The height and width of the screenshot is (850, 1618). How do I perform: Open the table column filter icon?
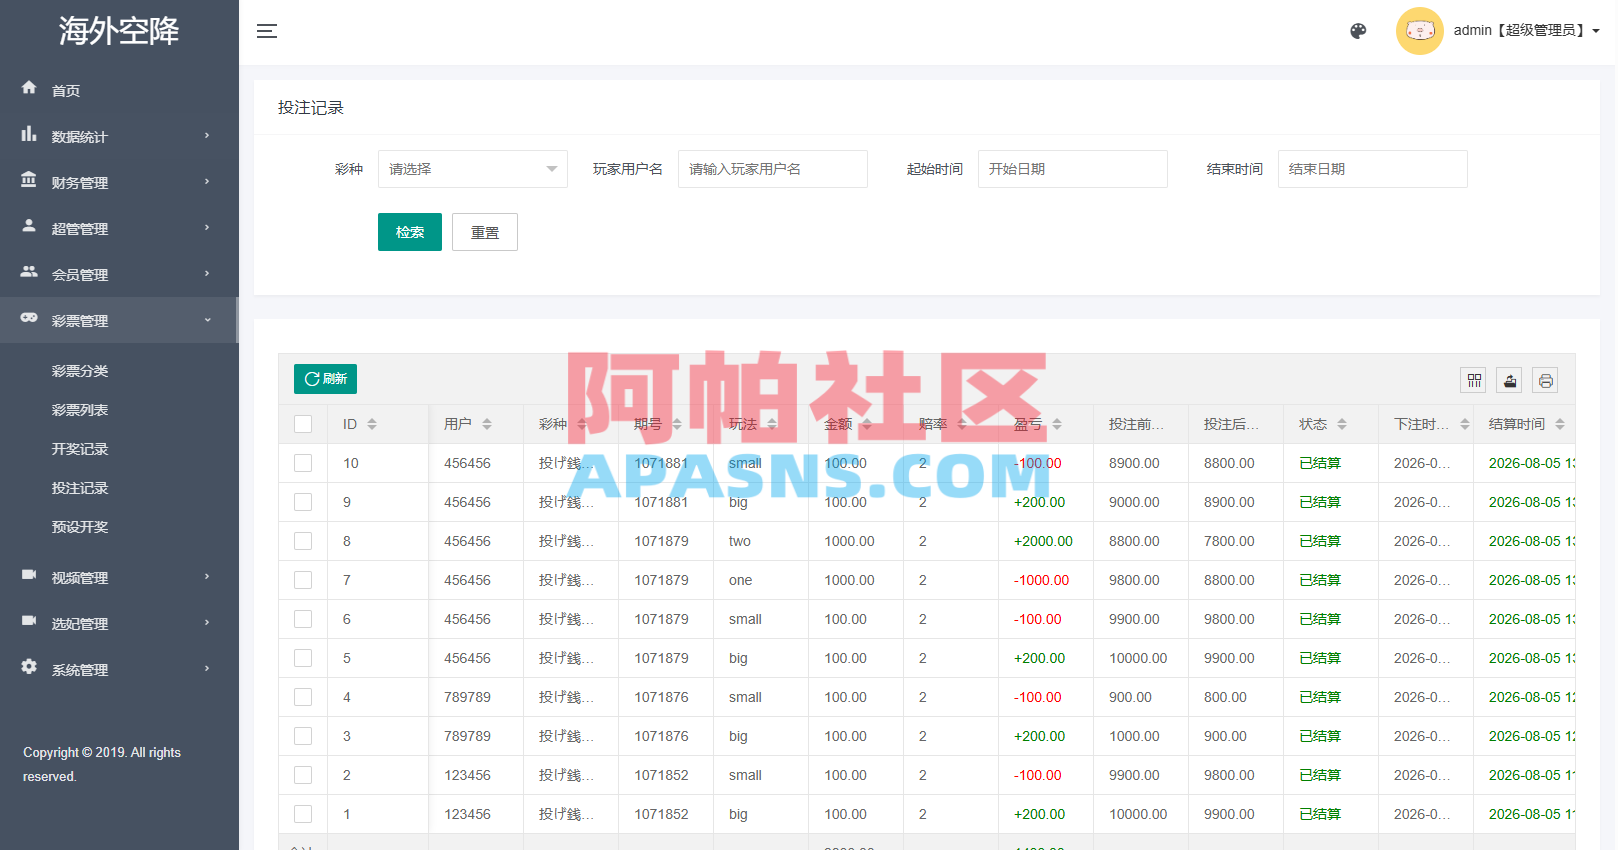click(x=1474, y=380)
